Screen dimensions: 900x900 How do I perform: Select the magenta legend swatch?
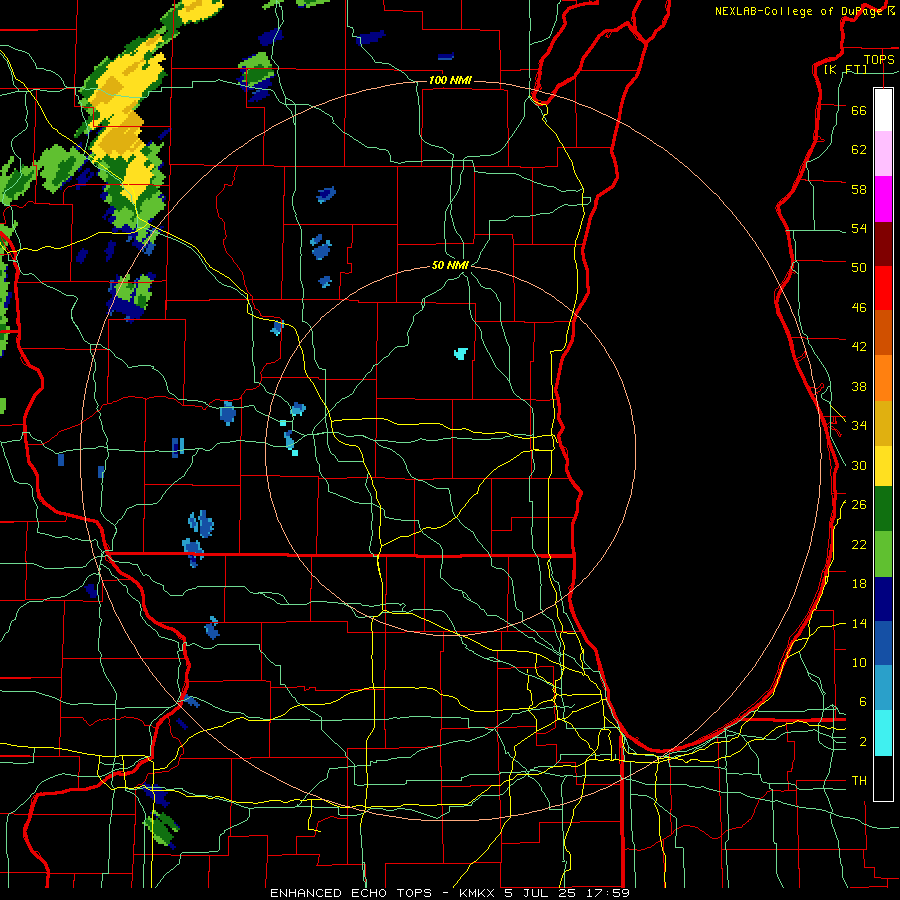click(883, 199)
